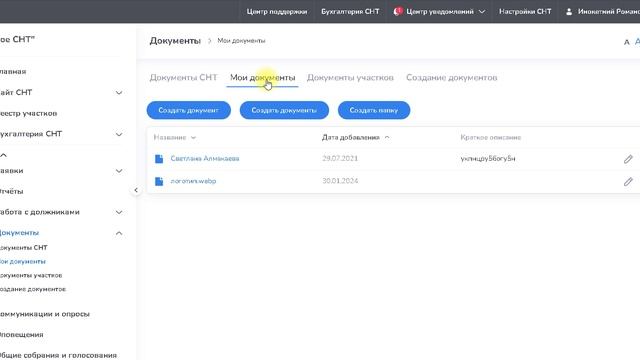Open Бухгалтерия СНТ in top bar
Viewport: 640px width, 360px height.
coord(350,11)
